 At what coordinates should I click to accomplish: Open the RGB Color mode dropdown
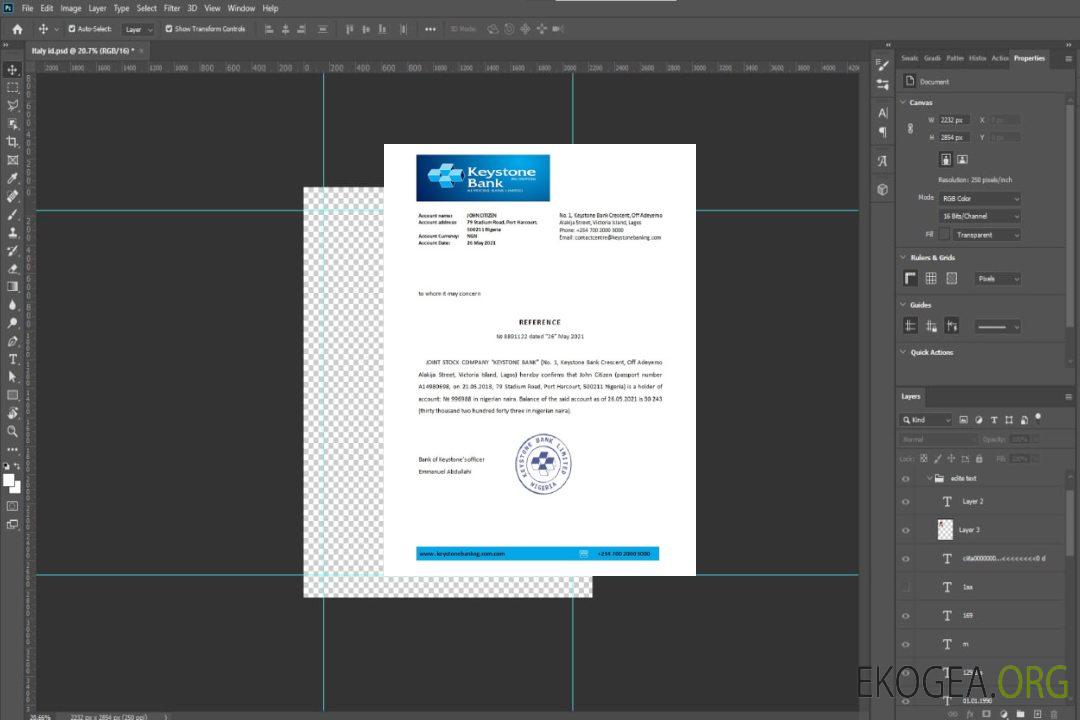point(979,198)
